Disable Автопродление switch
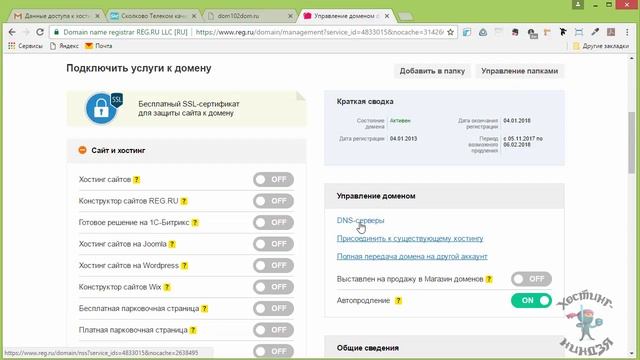Screen dimensions: 640x360 coord(531,300)
